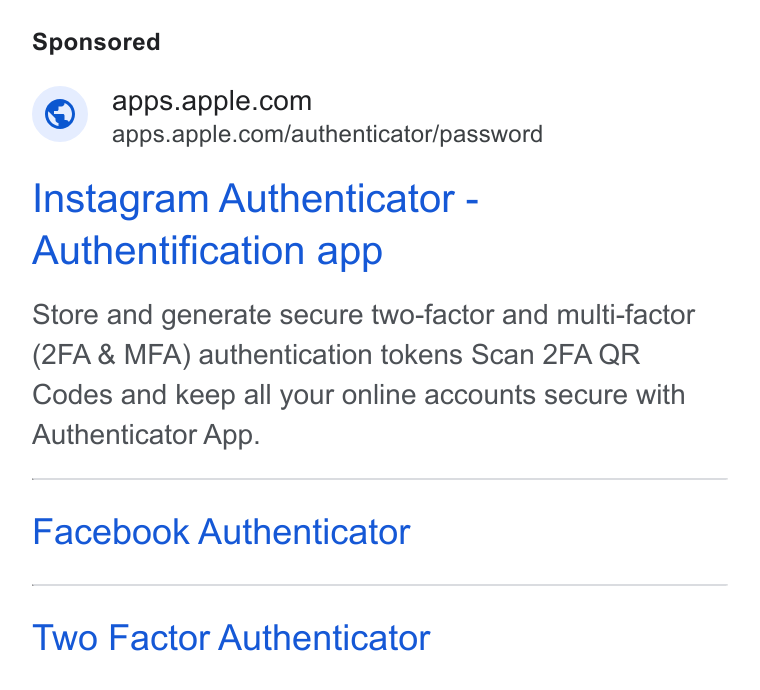Click 'Two Factor' in the last sitelink
760x690 pixels.
[121, 638]
